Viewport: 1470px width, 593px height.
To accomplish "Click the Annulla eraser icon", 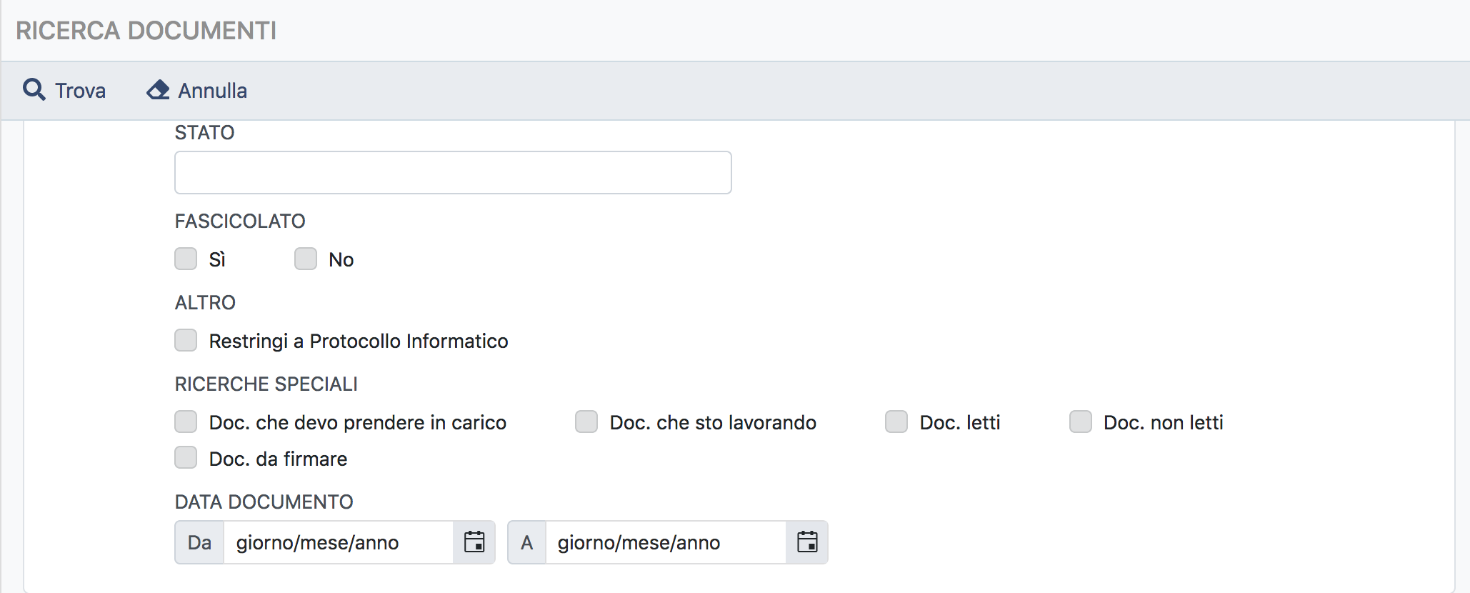I will click(x=158, y=90).
